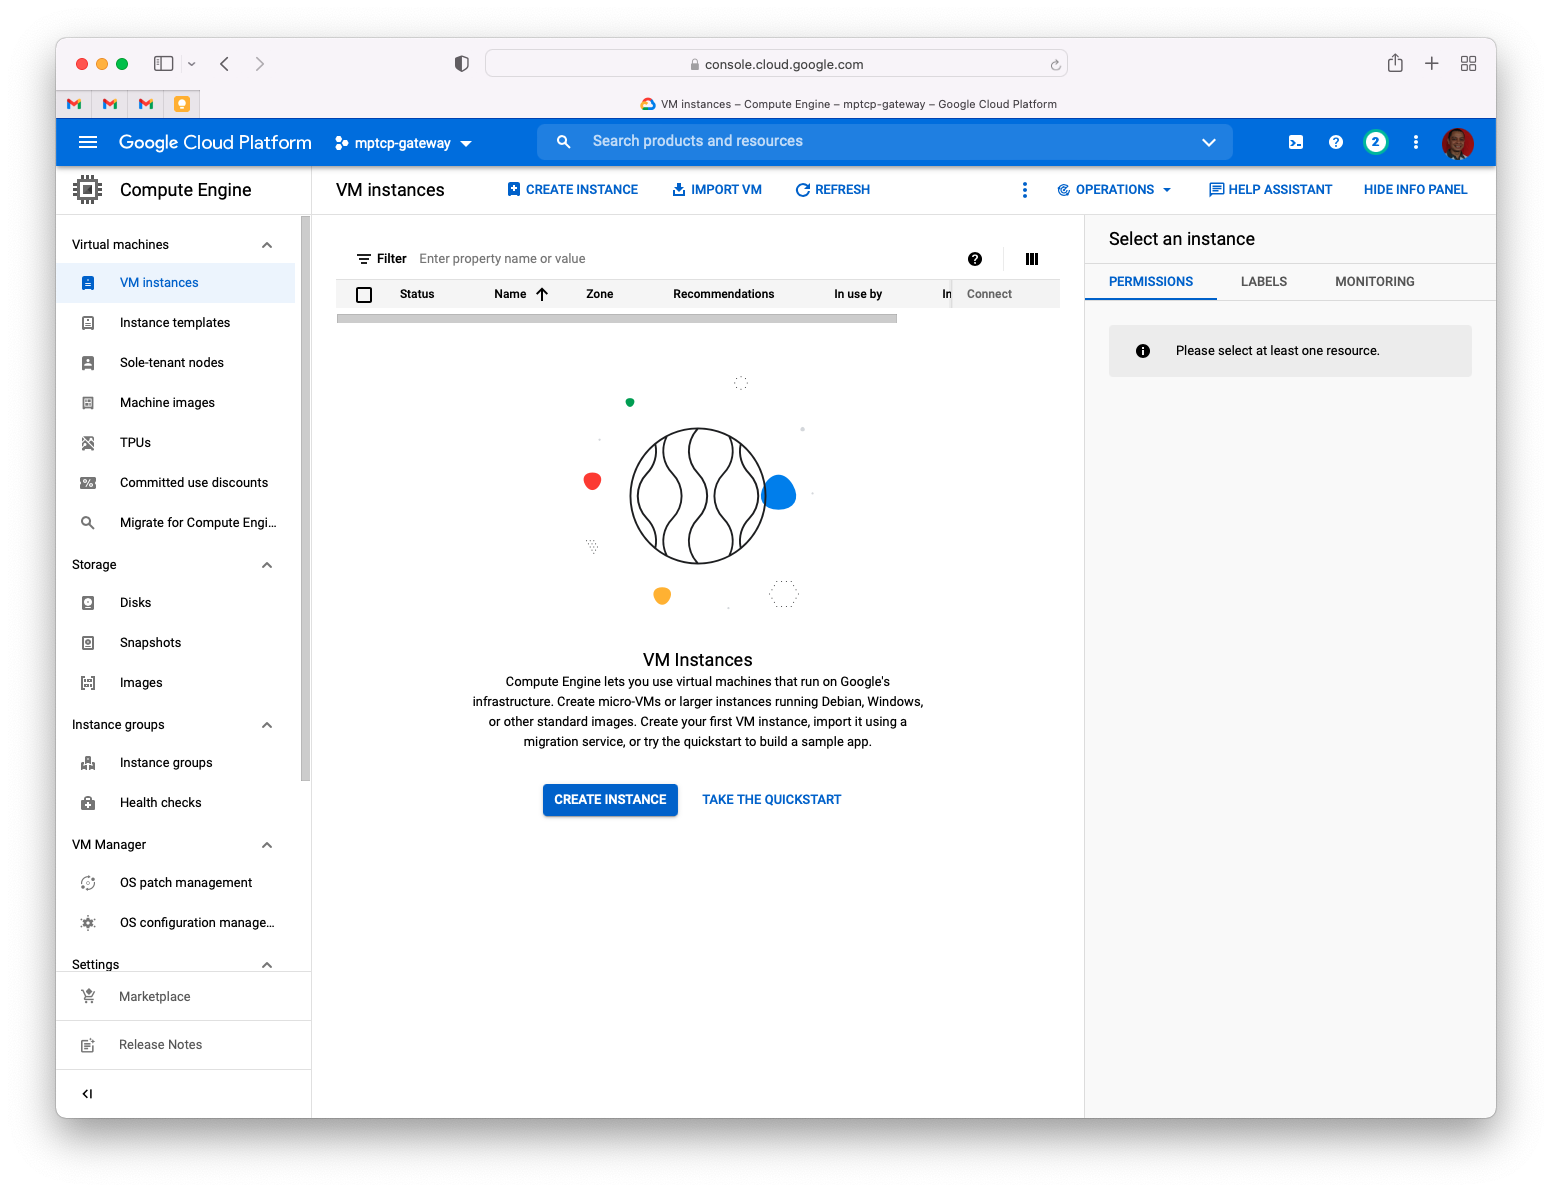Focus the Search products and resources field
The width and height of the screenshot is (1552, 1192).
[x=885, y=142]
